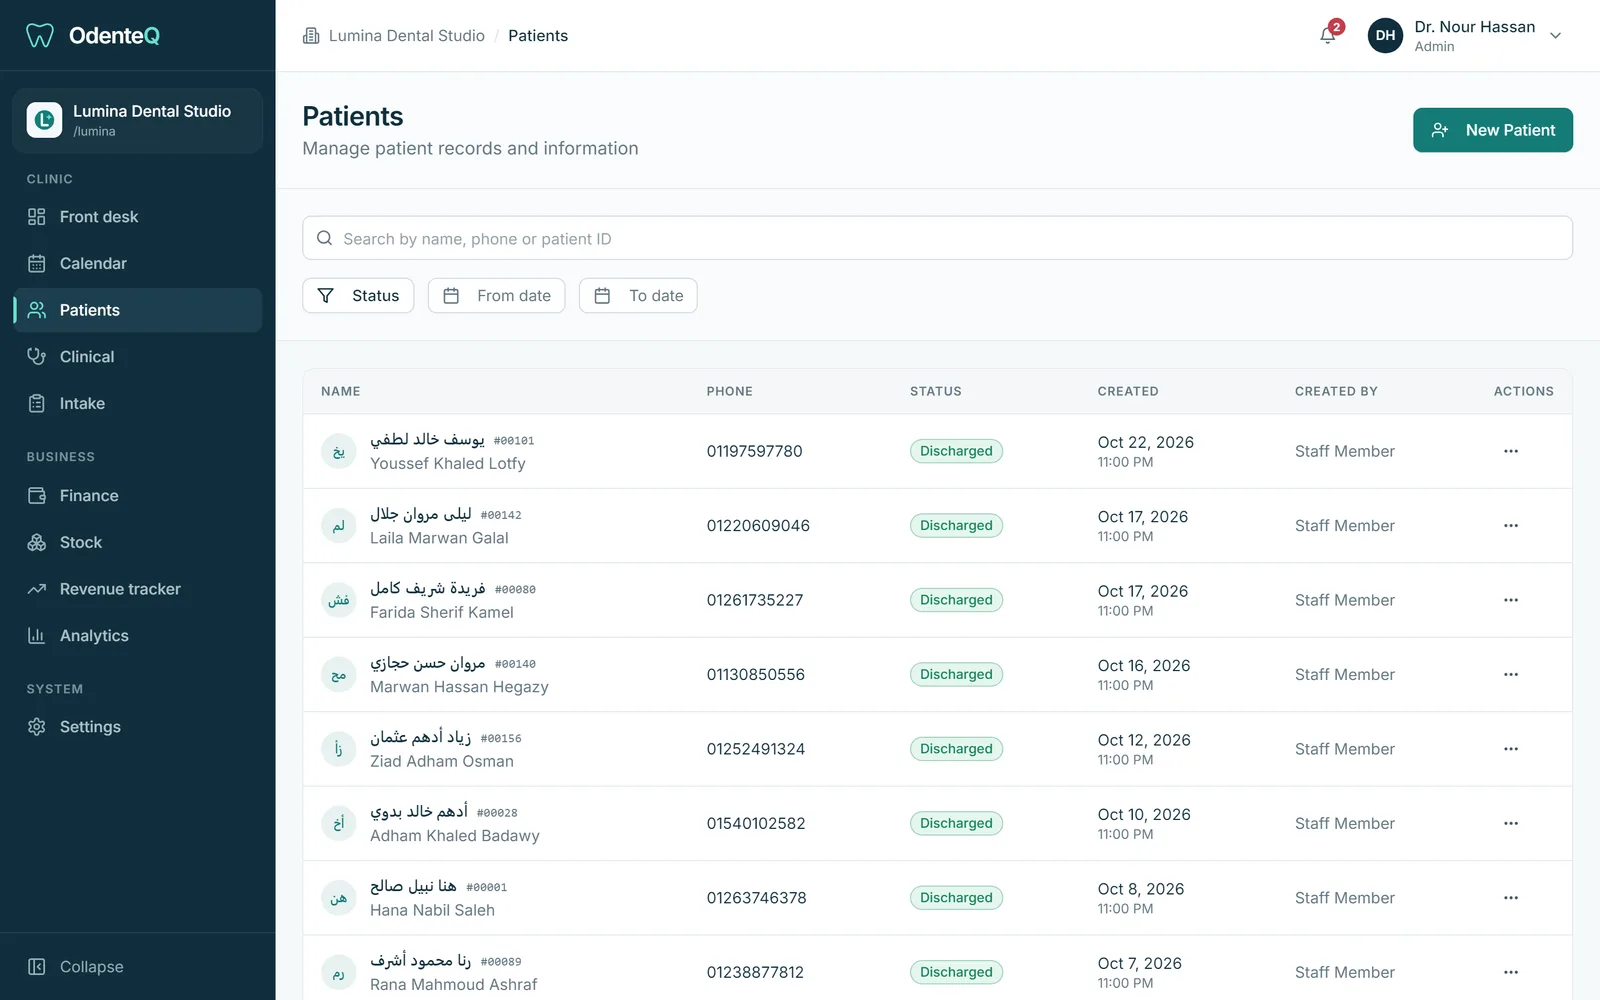The width and height of the screenshot is (1600, 1000).
Task: Open the From date picker
Action: [x=496, y=296]
